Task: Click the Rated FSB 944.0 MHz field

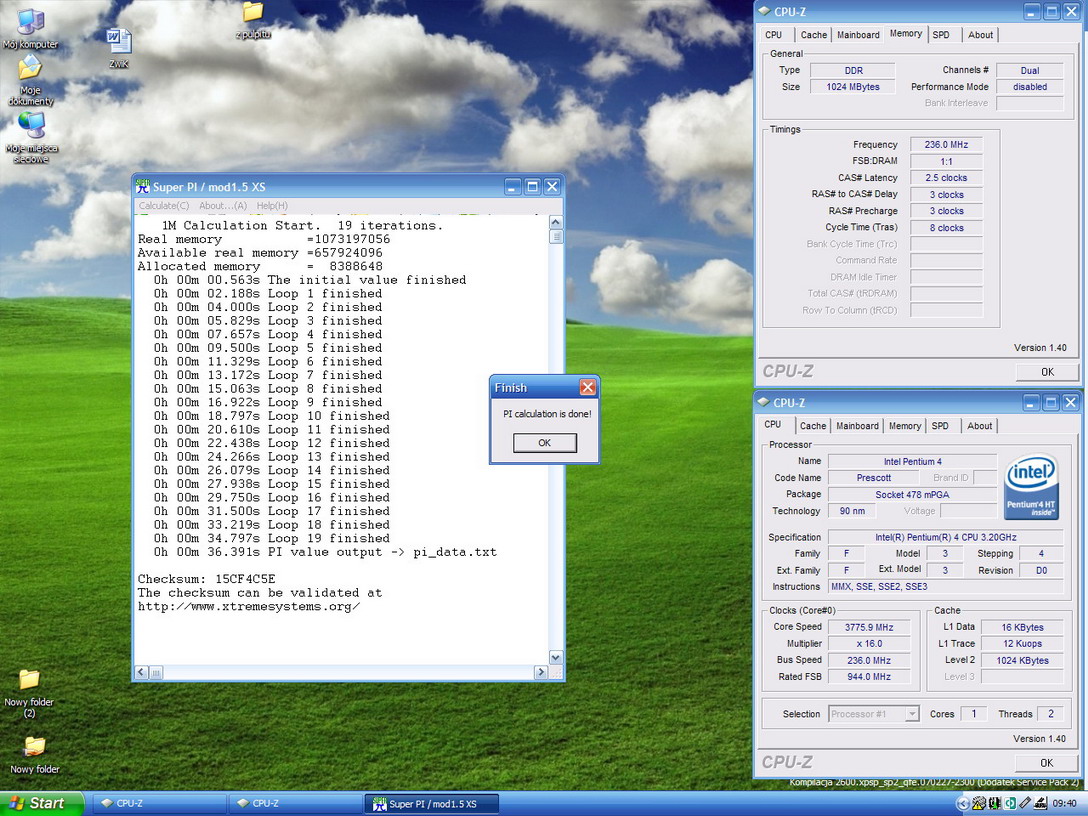Action: (x=869, y=677)
